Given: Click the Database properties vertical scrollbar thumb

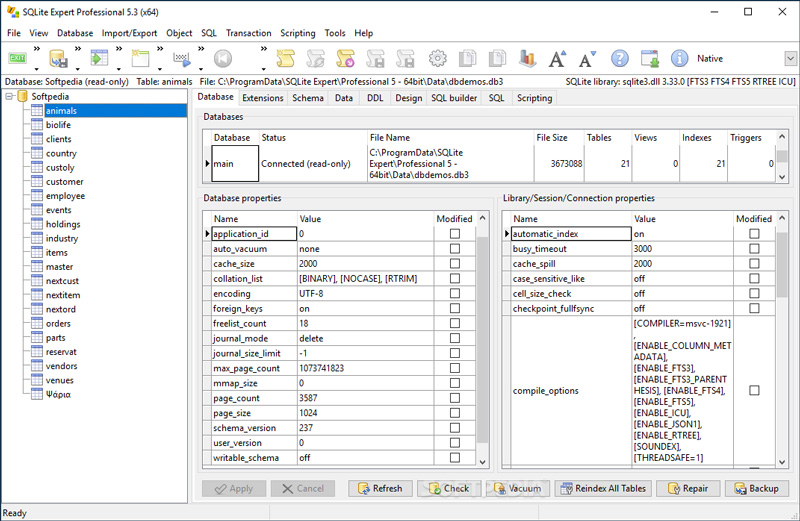Looking at the screenshot, I should click(x=483, y=339).
